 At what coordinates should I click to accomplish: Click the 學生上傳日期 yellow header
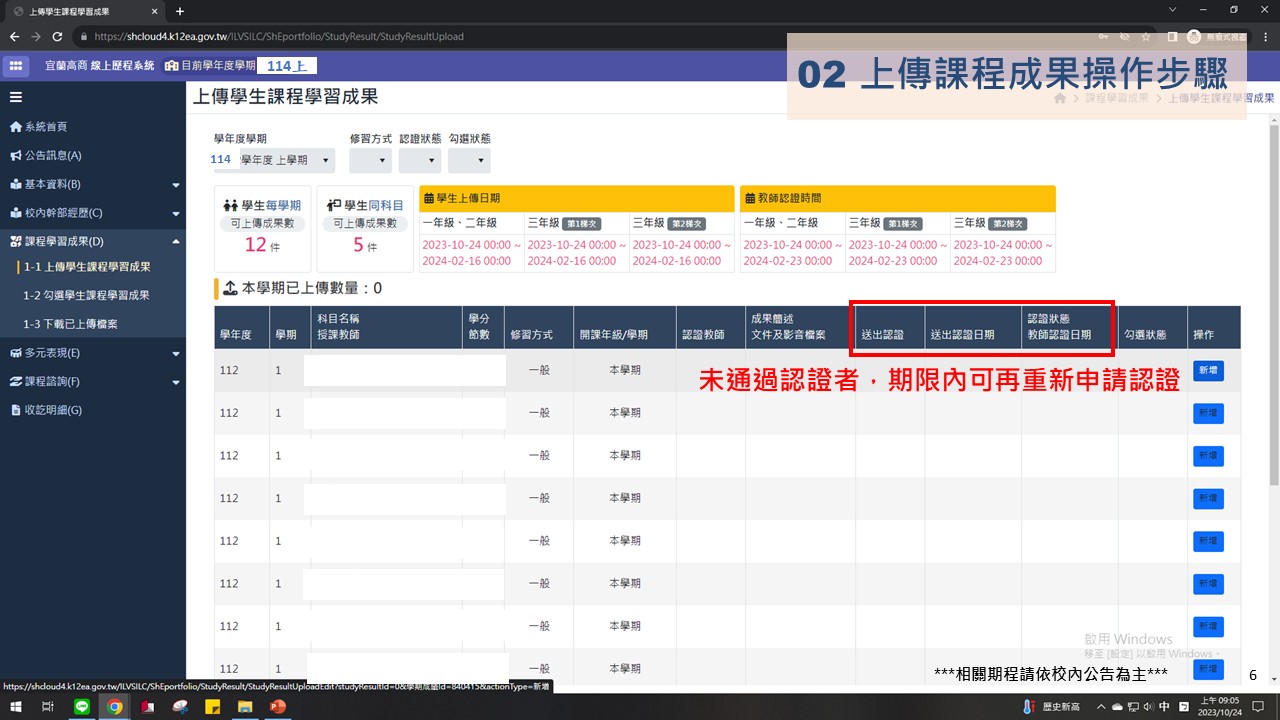576,198
